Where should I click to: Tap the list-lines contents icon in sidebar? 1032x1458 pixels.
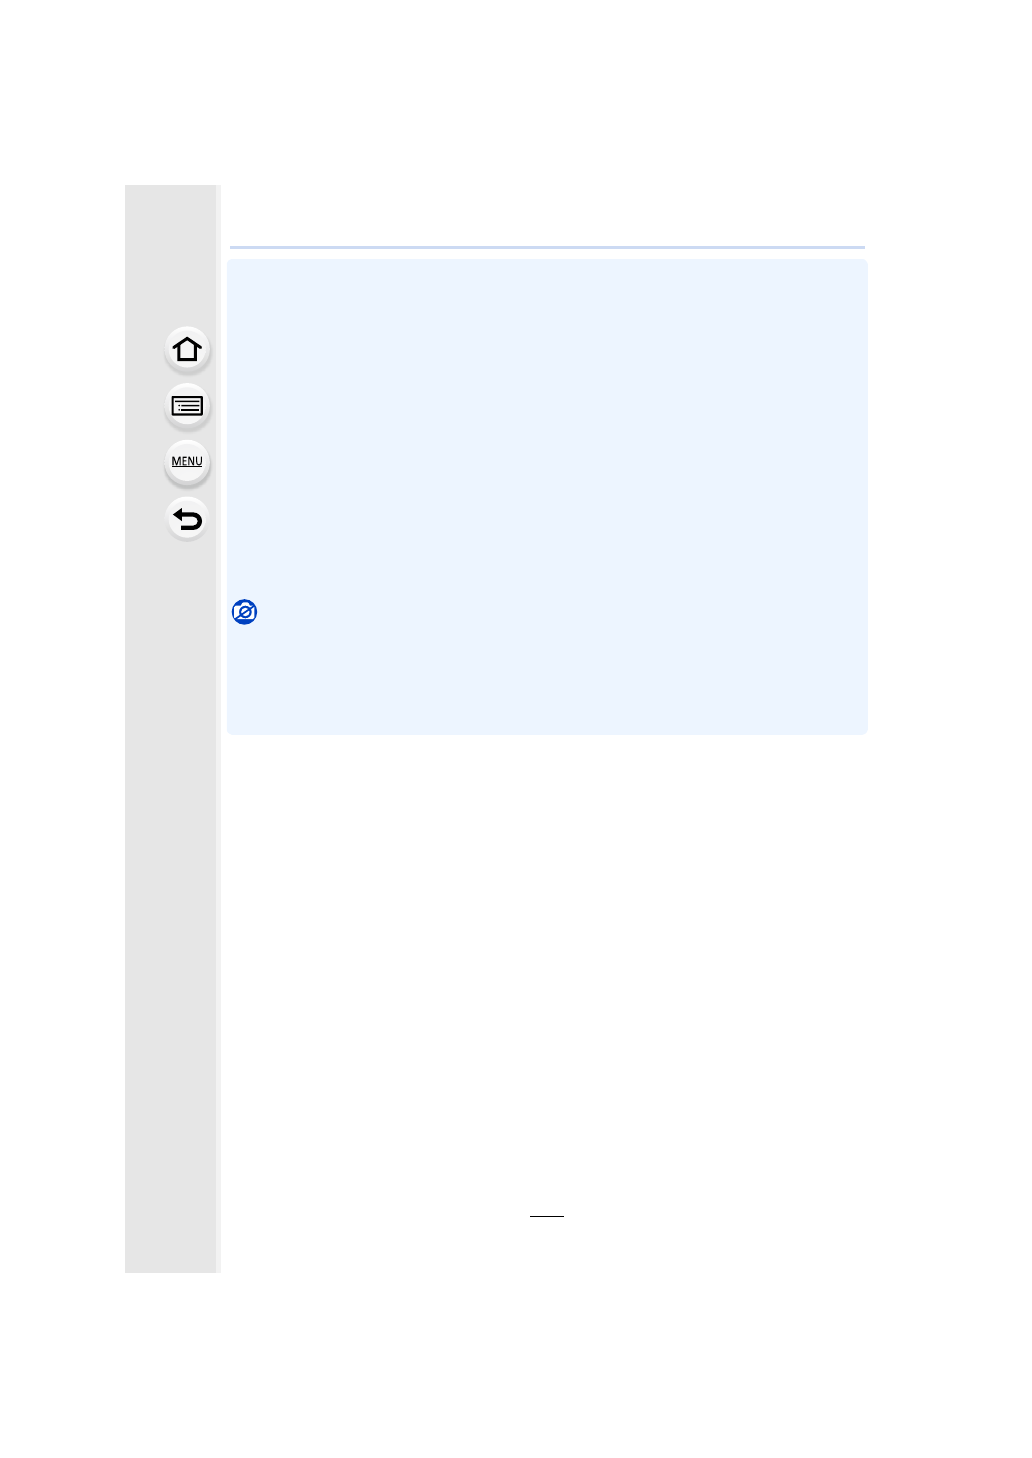[x=187, y=406]
